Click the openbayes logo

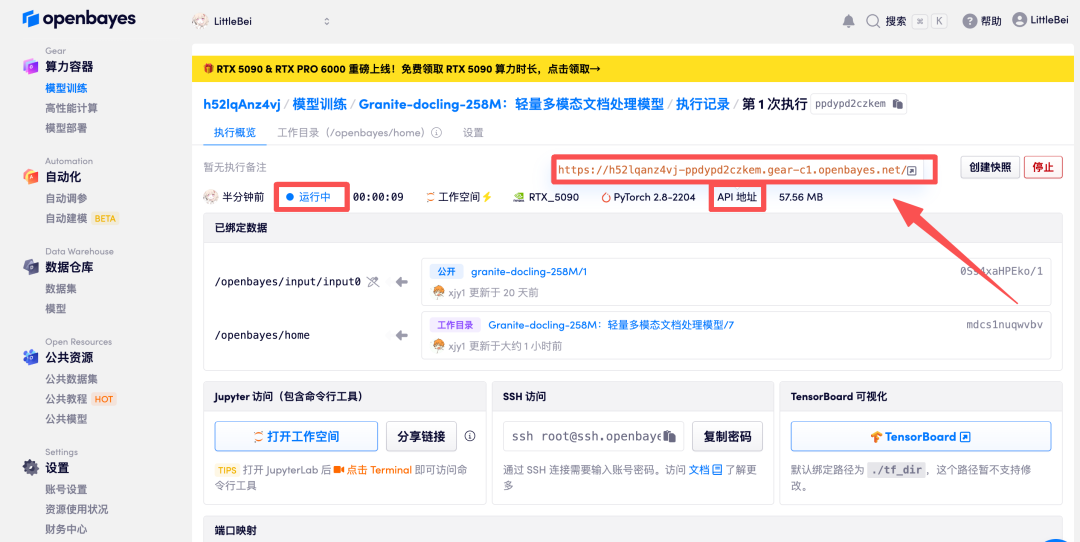pyautogui.click(x=79, y=19)
